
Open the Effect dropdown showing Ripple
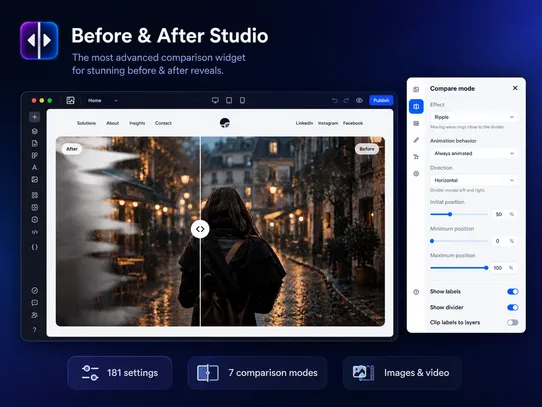[x=473, y=117]
